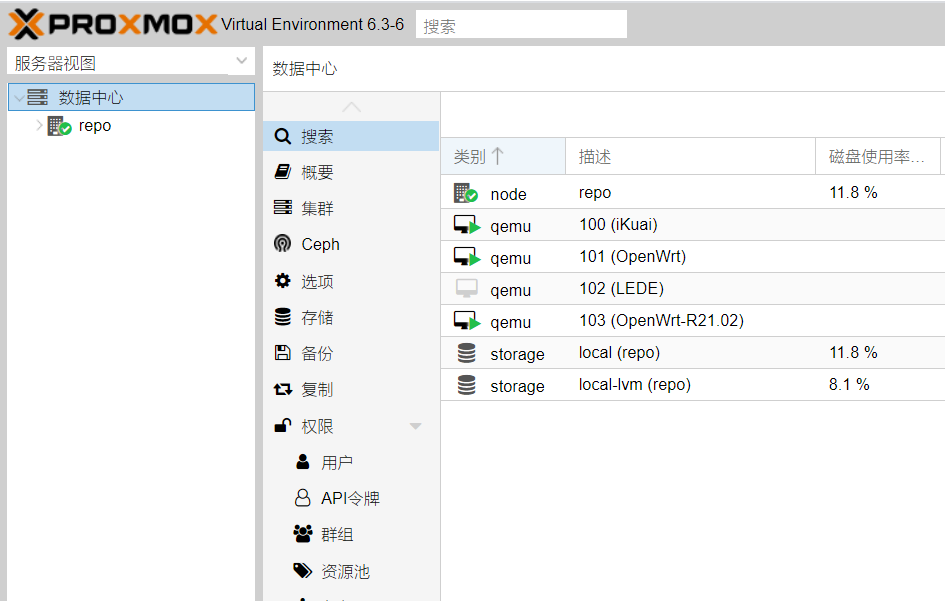Image resolution: width=945 pixels, height=601 pixels.
Task: Collapse the 数据中心 tree node
Action: [x=19, y=98]
